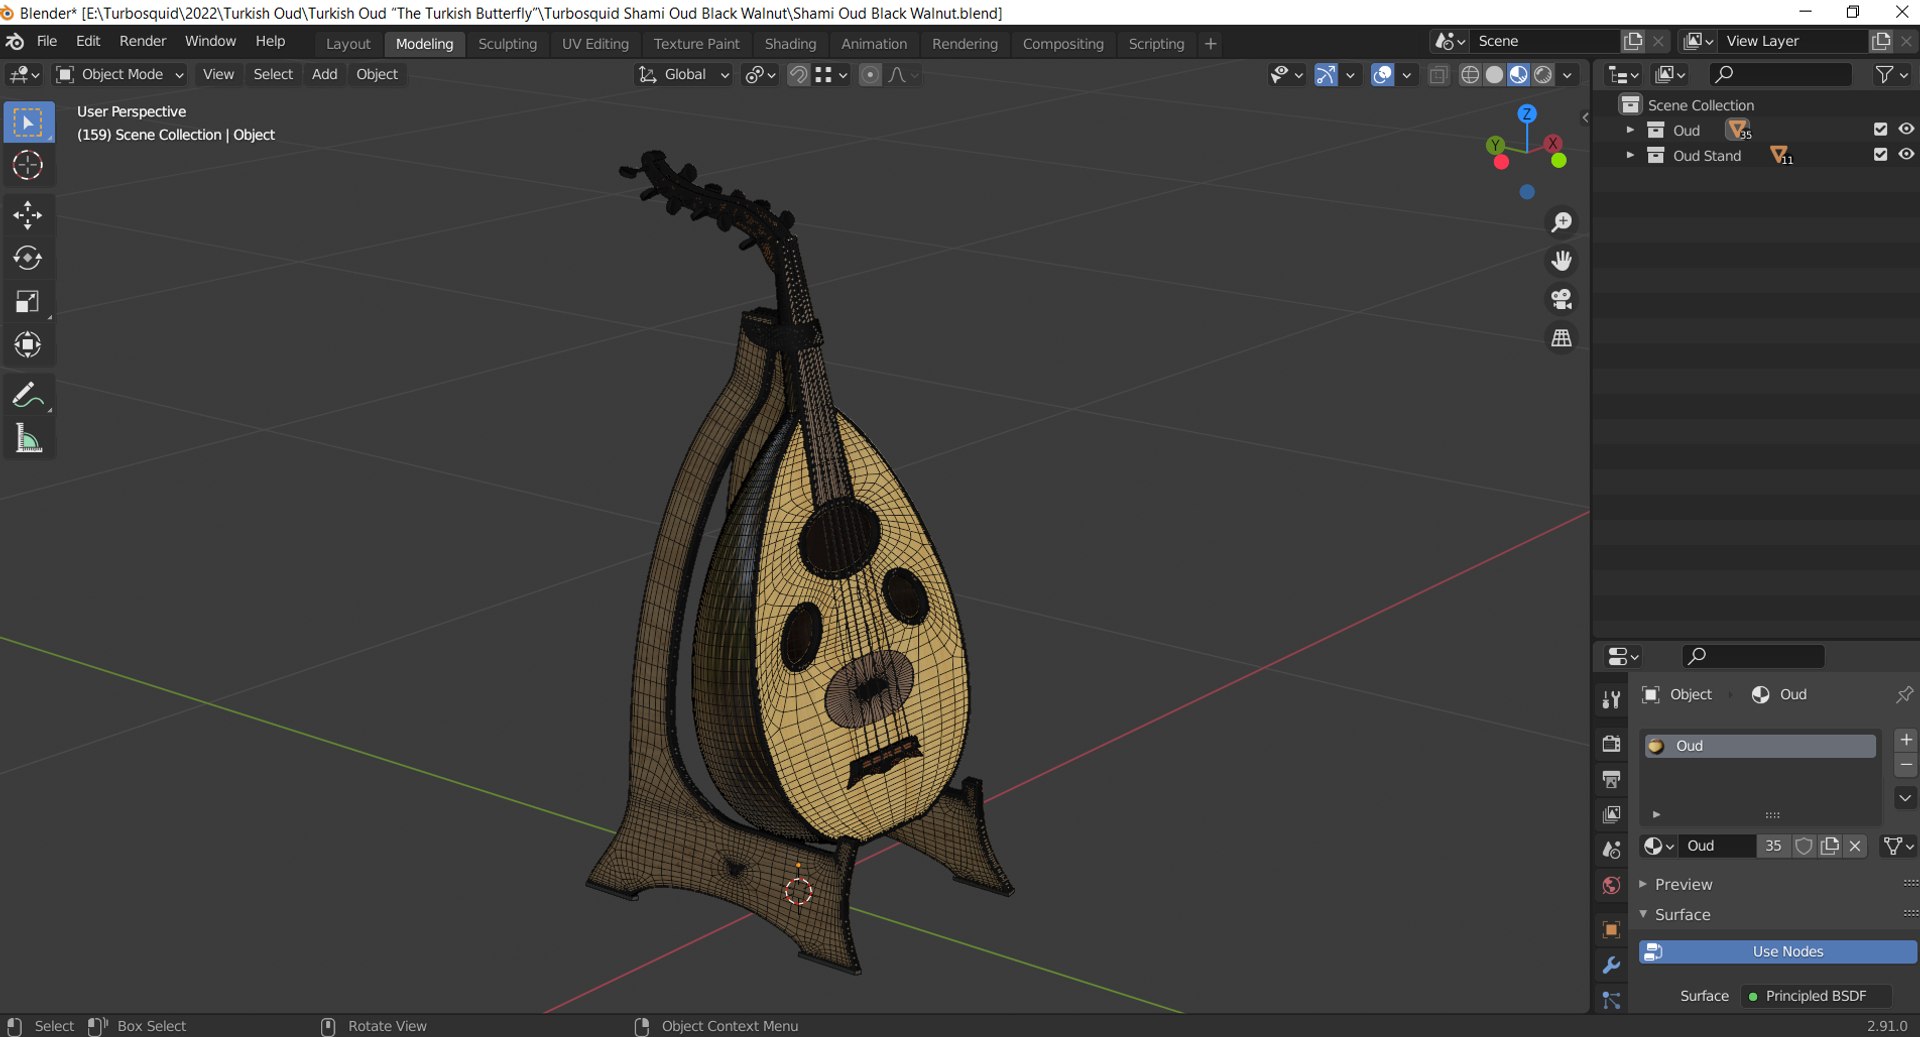The width and height of the screenshot is (1920, 1037).
Task: Open Render properties tab icon
Action: (x=1611, y=743)
